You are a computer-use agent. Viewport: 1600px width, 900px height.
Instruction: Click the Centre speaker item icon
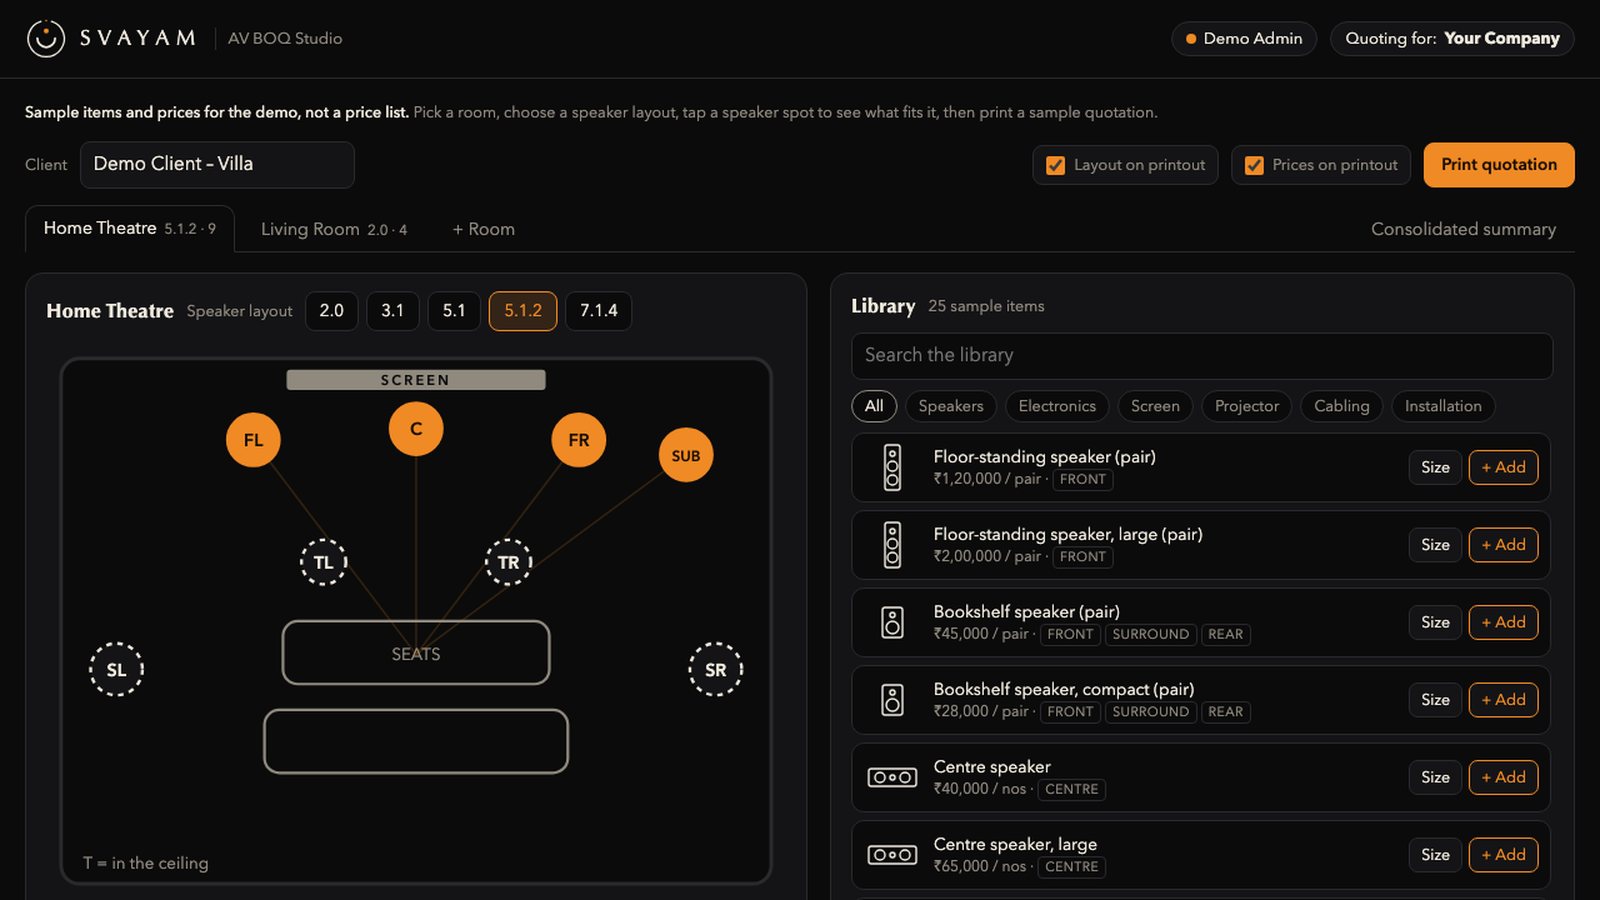[x=892, y=777]
